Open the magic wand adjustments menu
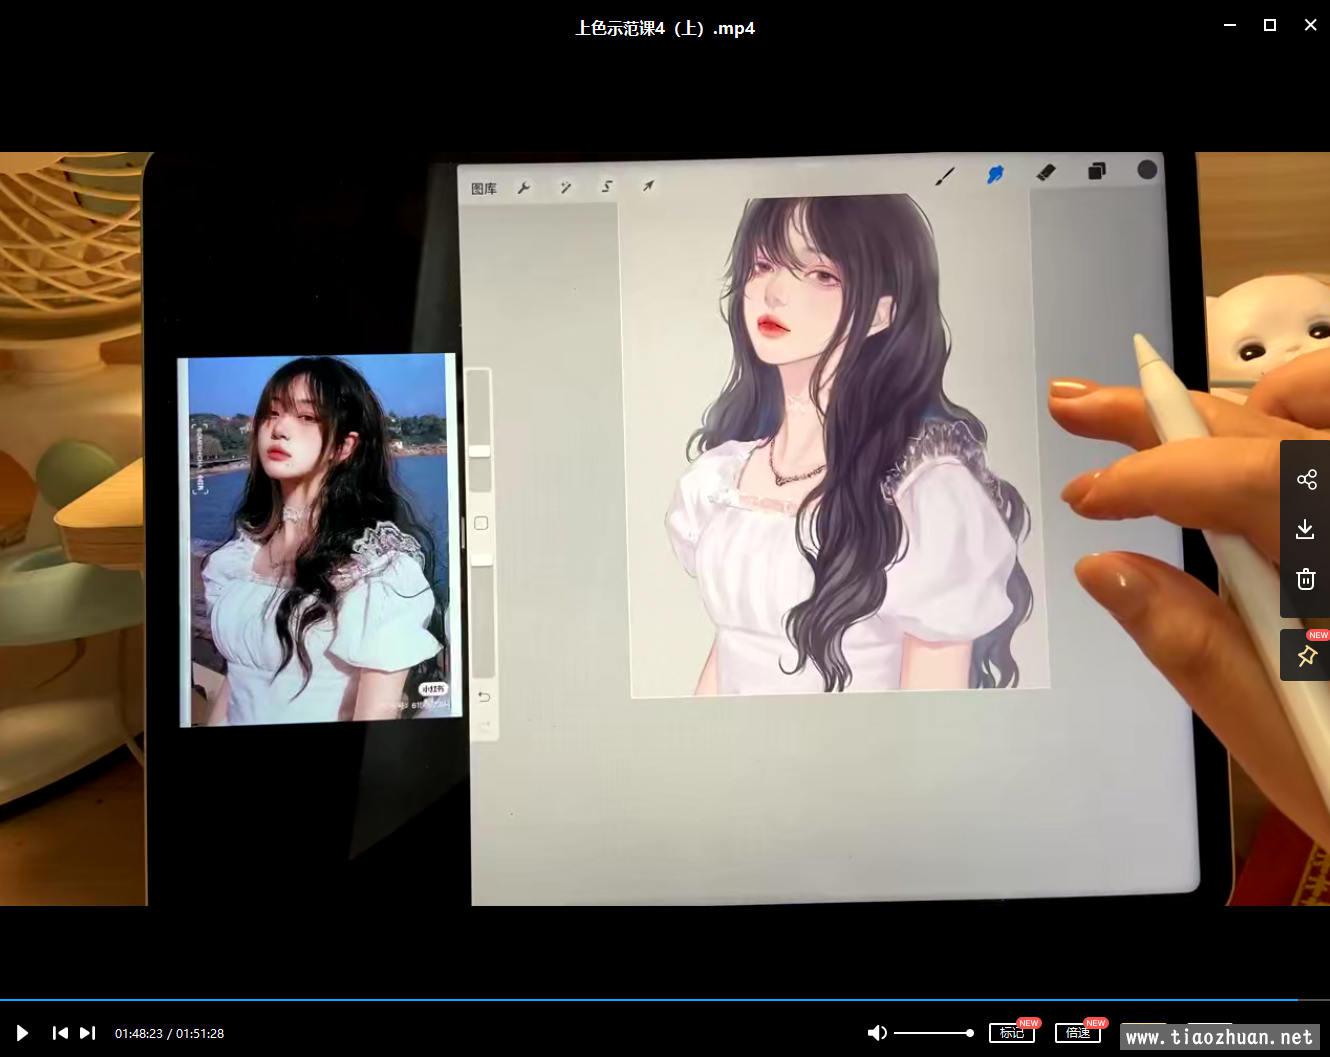1330x1057 pixels. [x=565, y=187]
